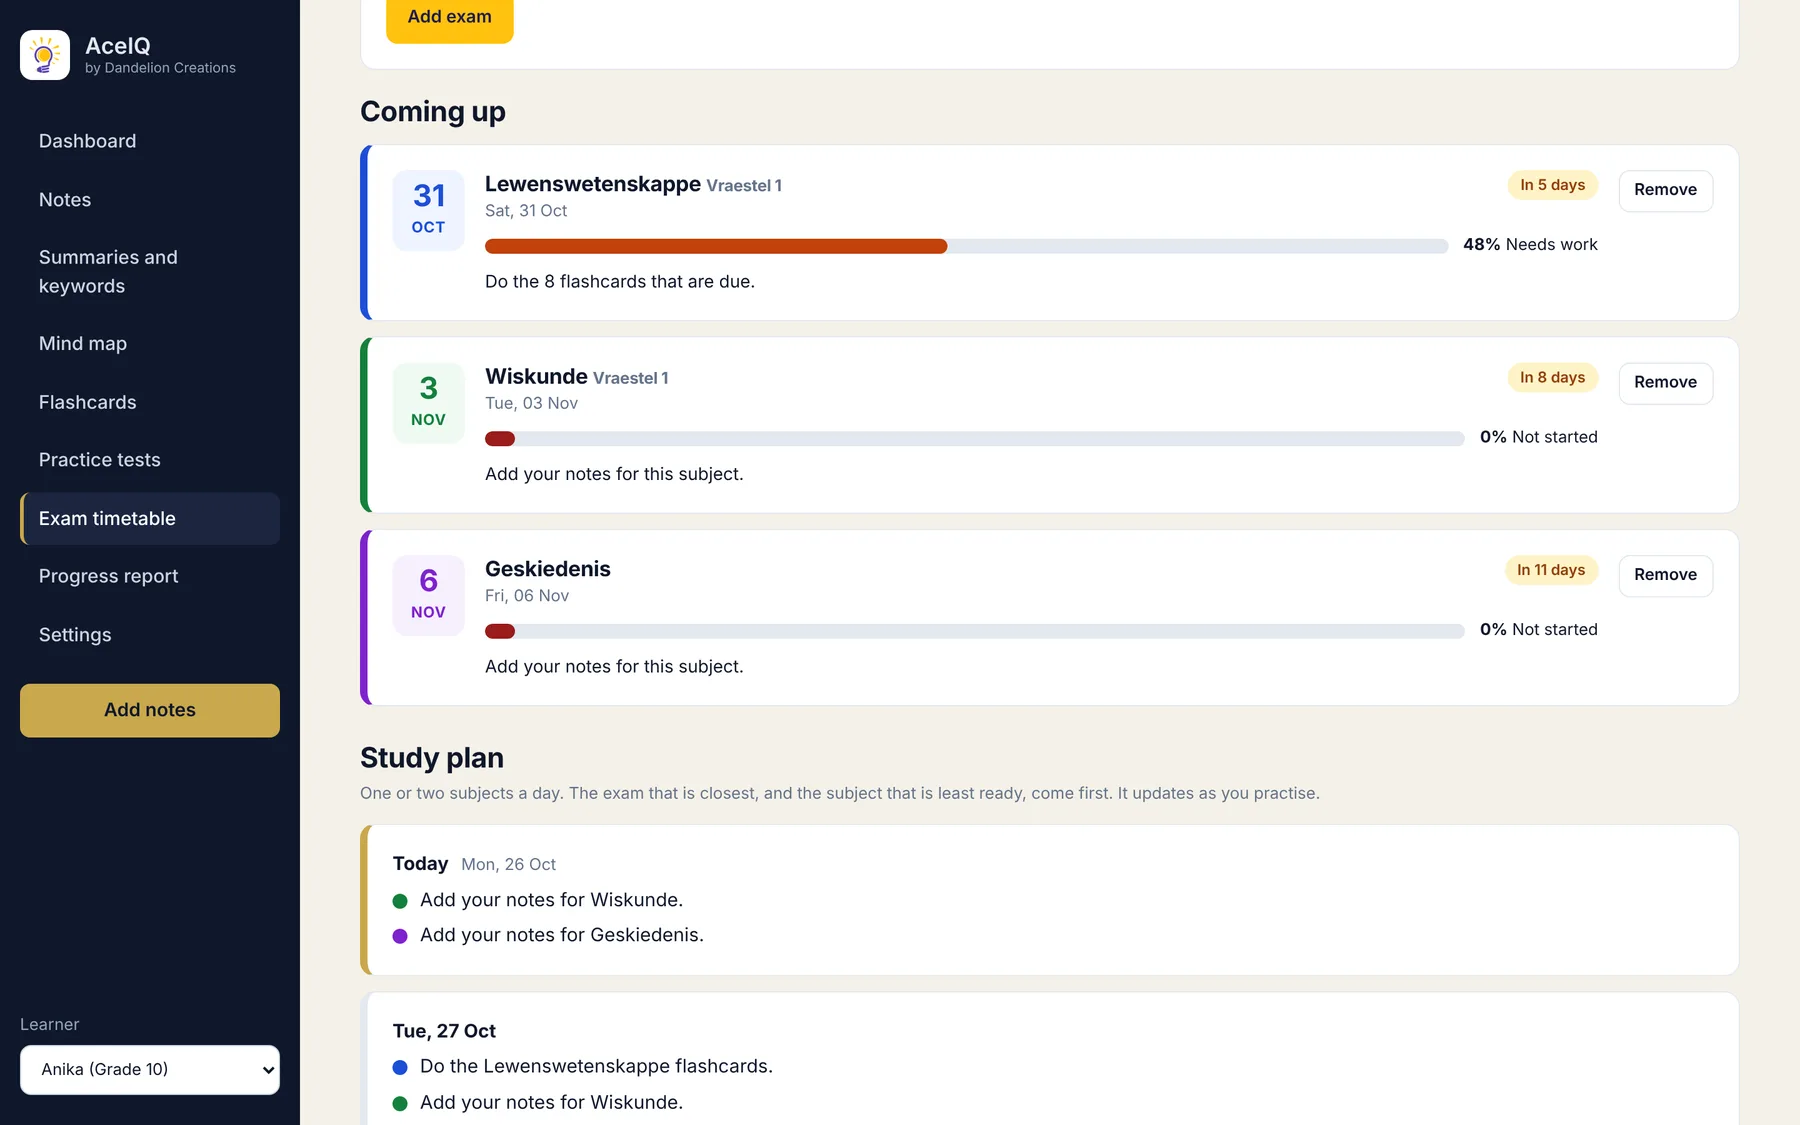Click '48% Needs work' status text
Screen dimensions: 1800x1125
click(1530, 245)
